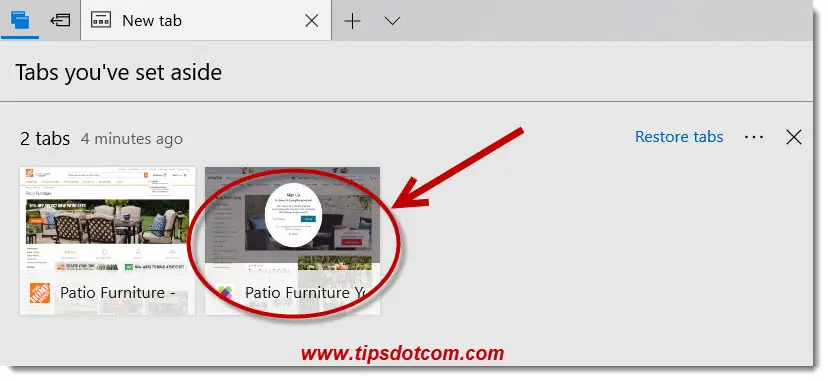Open the three-dot more options menu
Viewport: 828px width, 381px height.
click(754, 137)
